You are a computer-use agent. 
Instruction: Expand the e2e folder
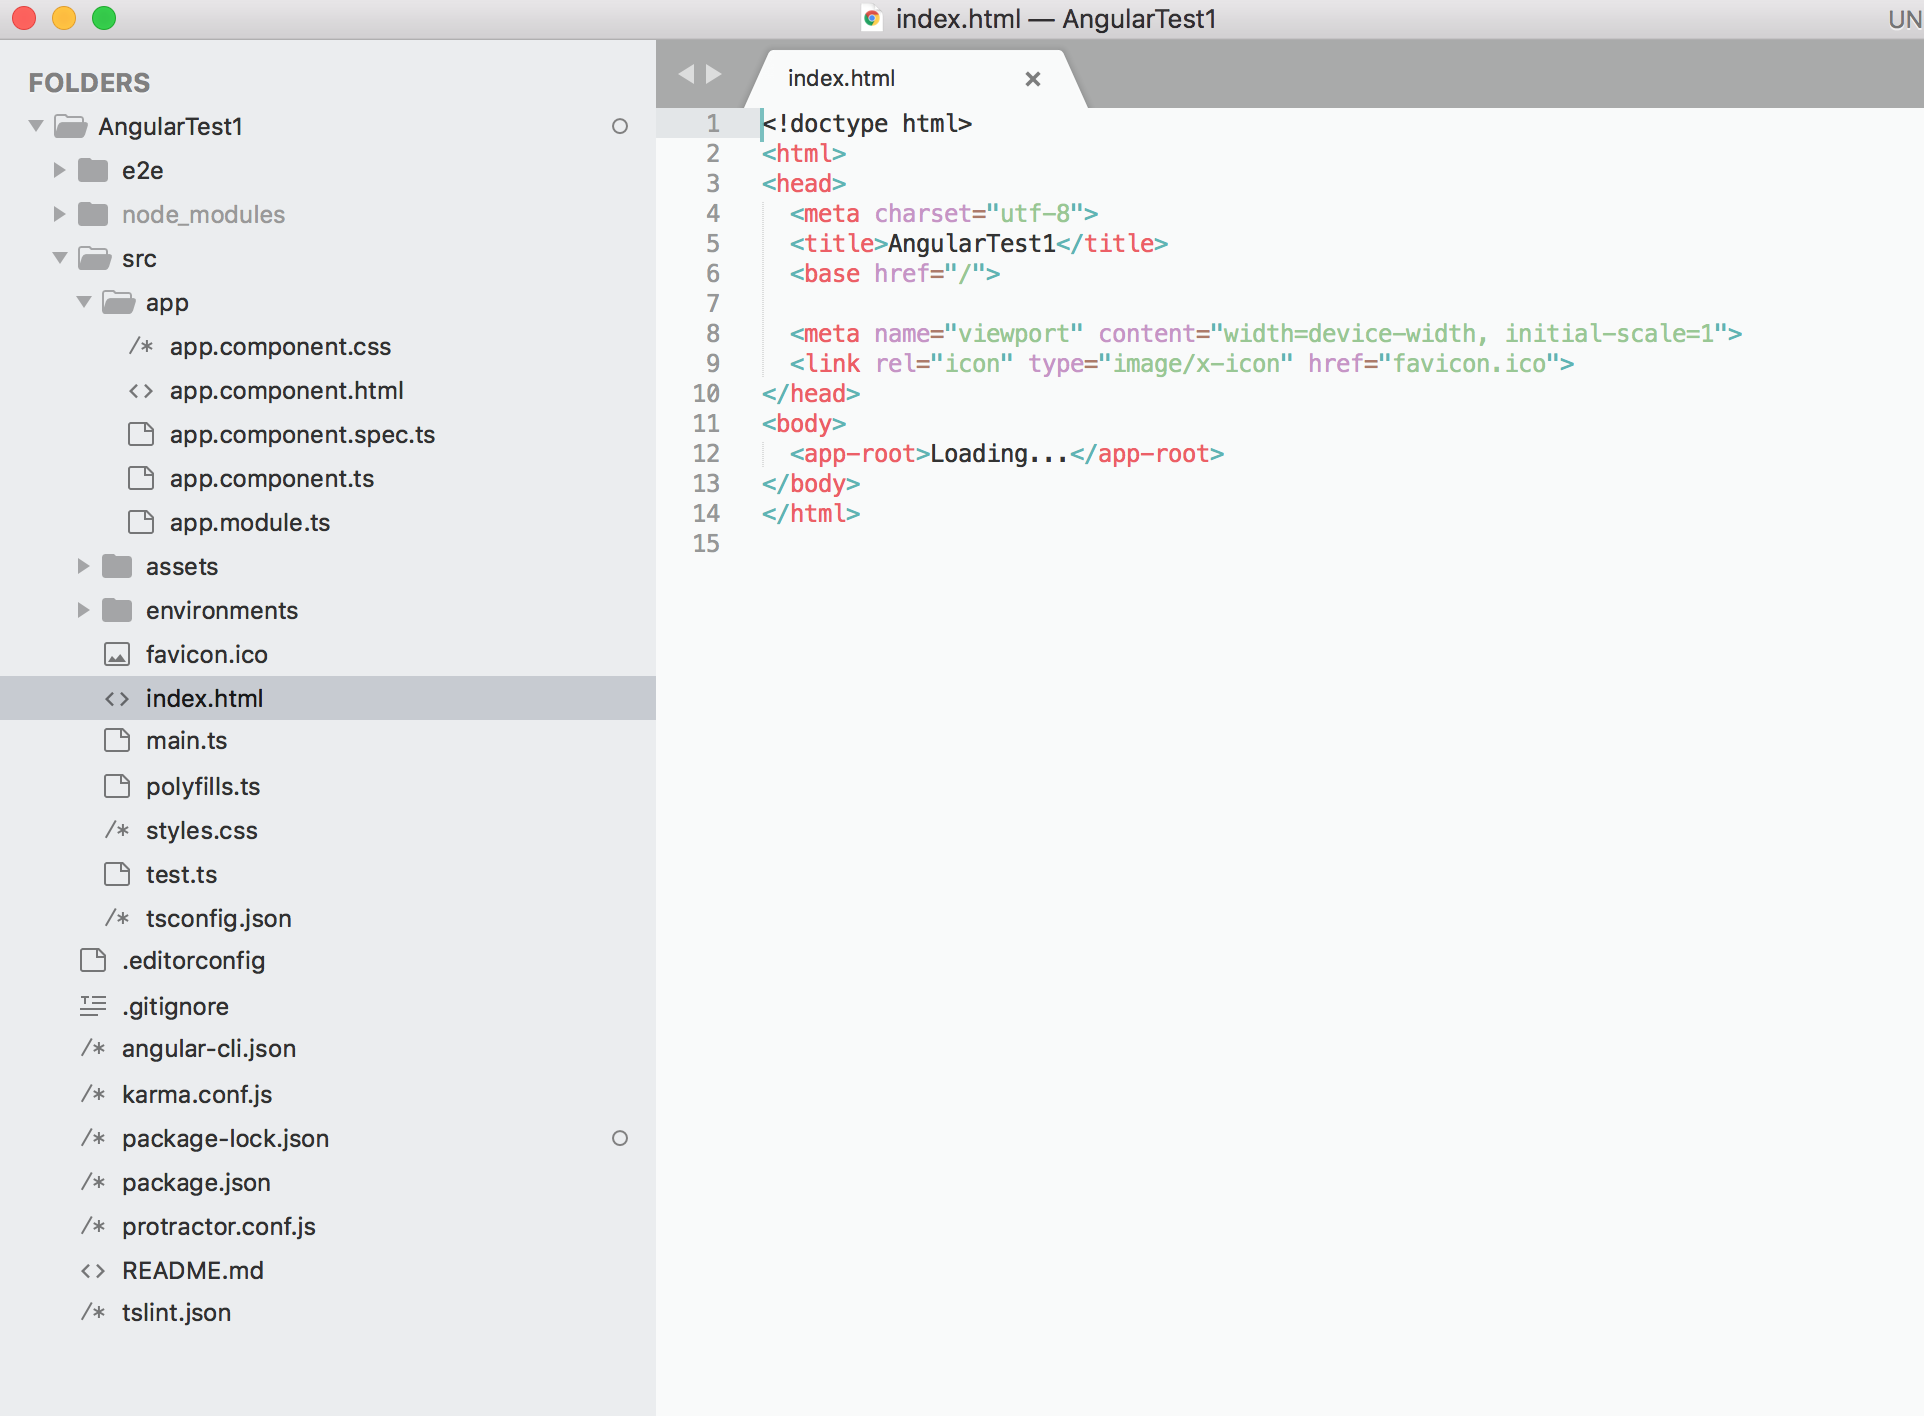pos(60,170)
